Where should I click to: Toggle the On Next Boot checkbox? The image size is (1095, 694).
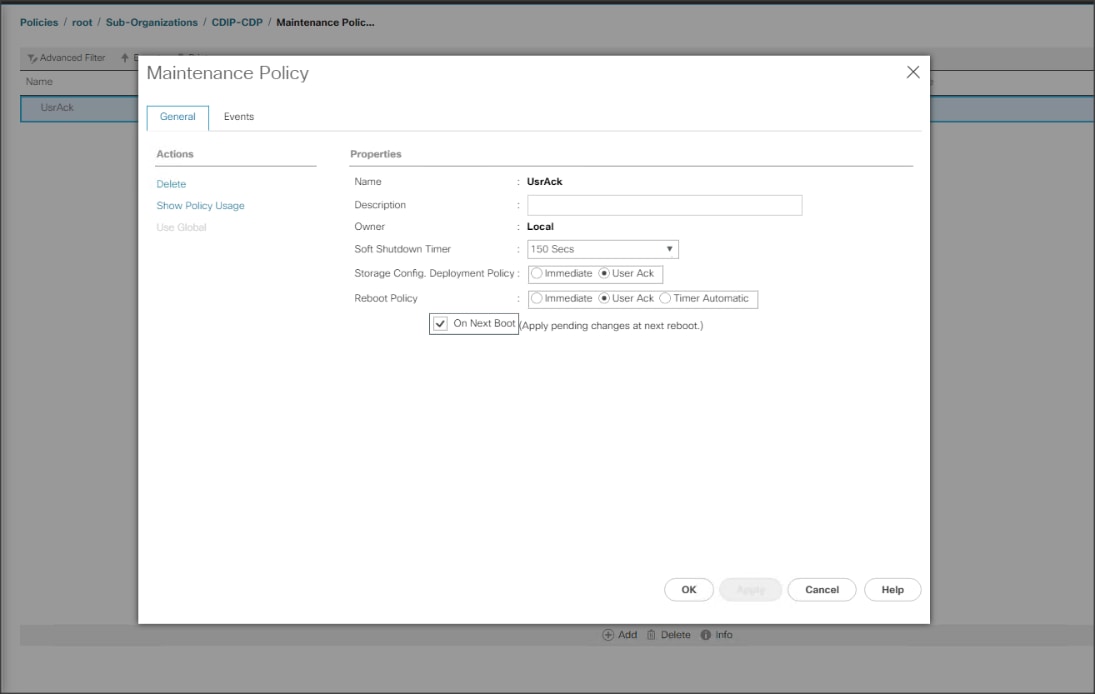[x=440, y=324]
